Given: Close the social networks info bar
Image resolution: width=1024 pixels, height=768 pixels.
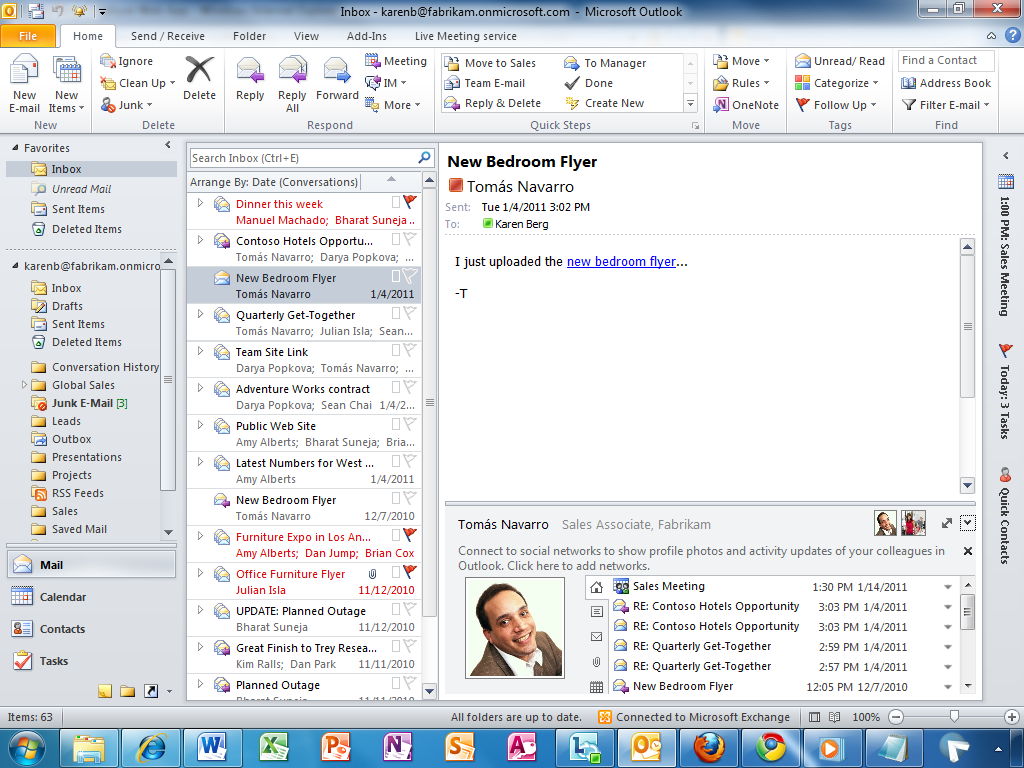Looking at the screenshot, I should pyautogui.click(x=968, y=551).
